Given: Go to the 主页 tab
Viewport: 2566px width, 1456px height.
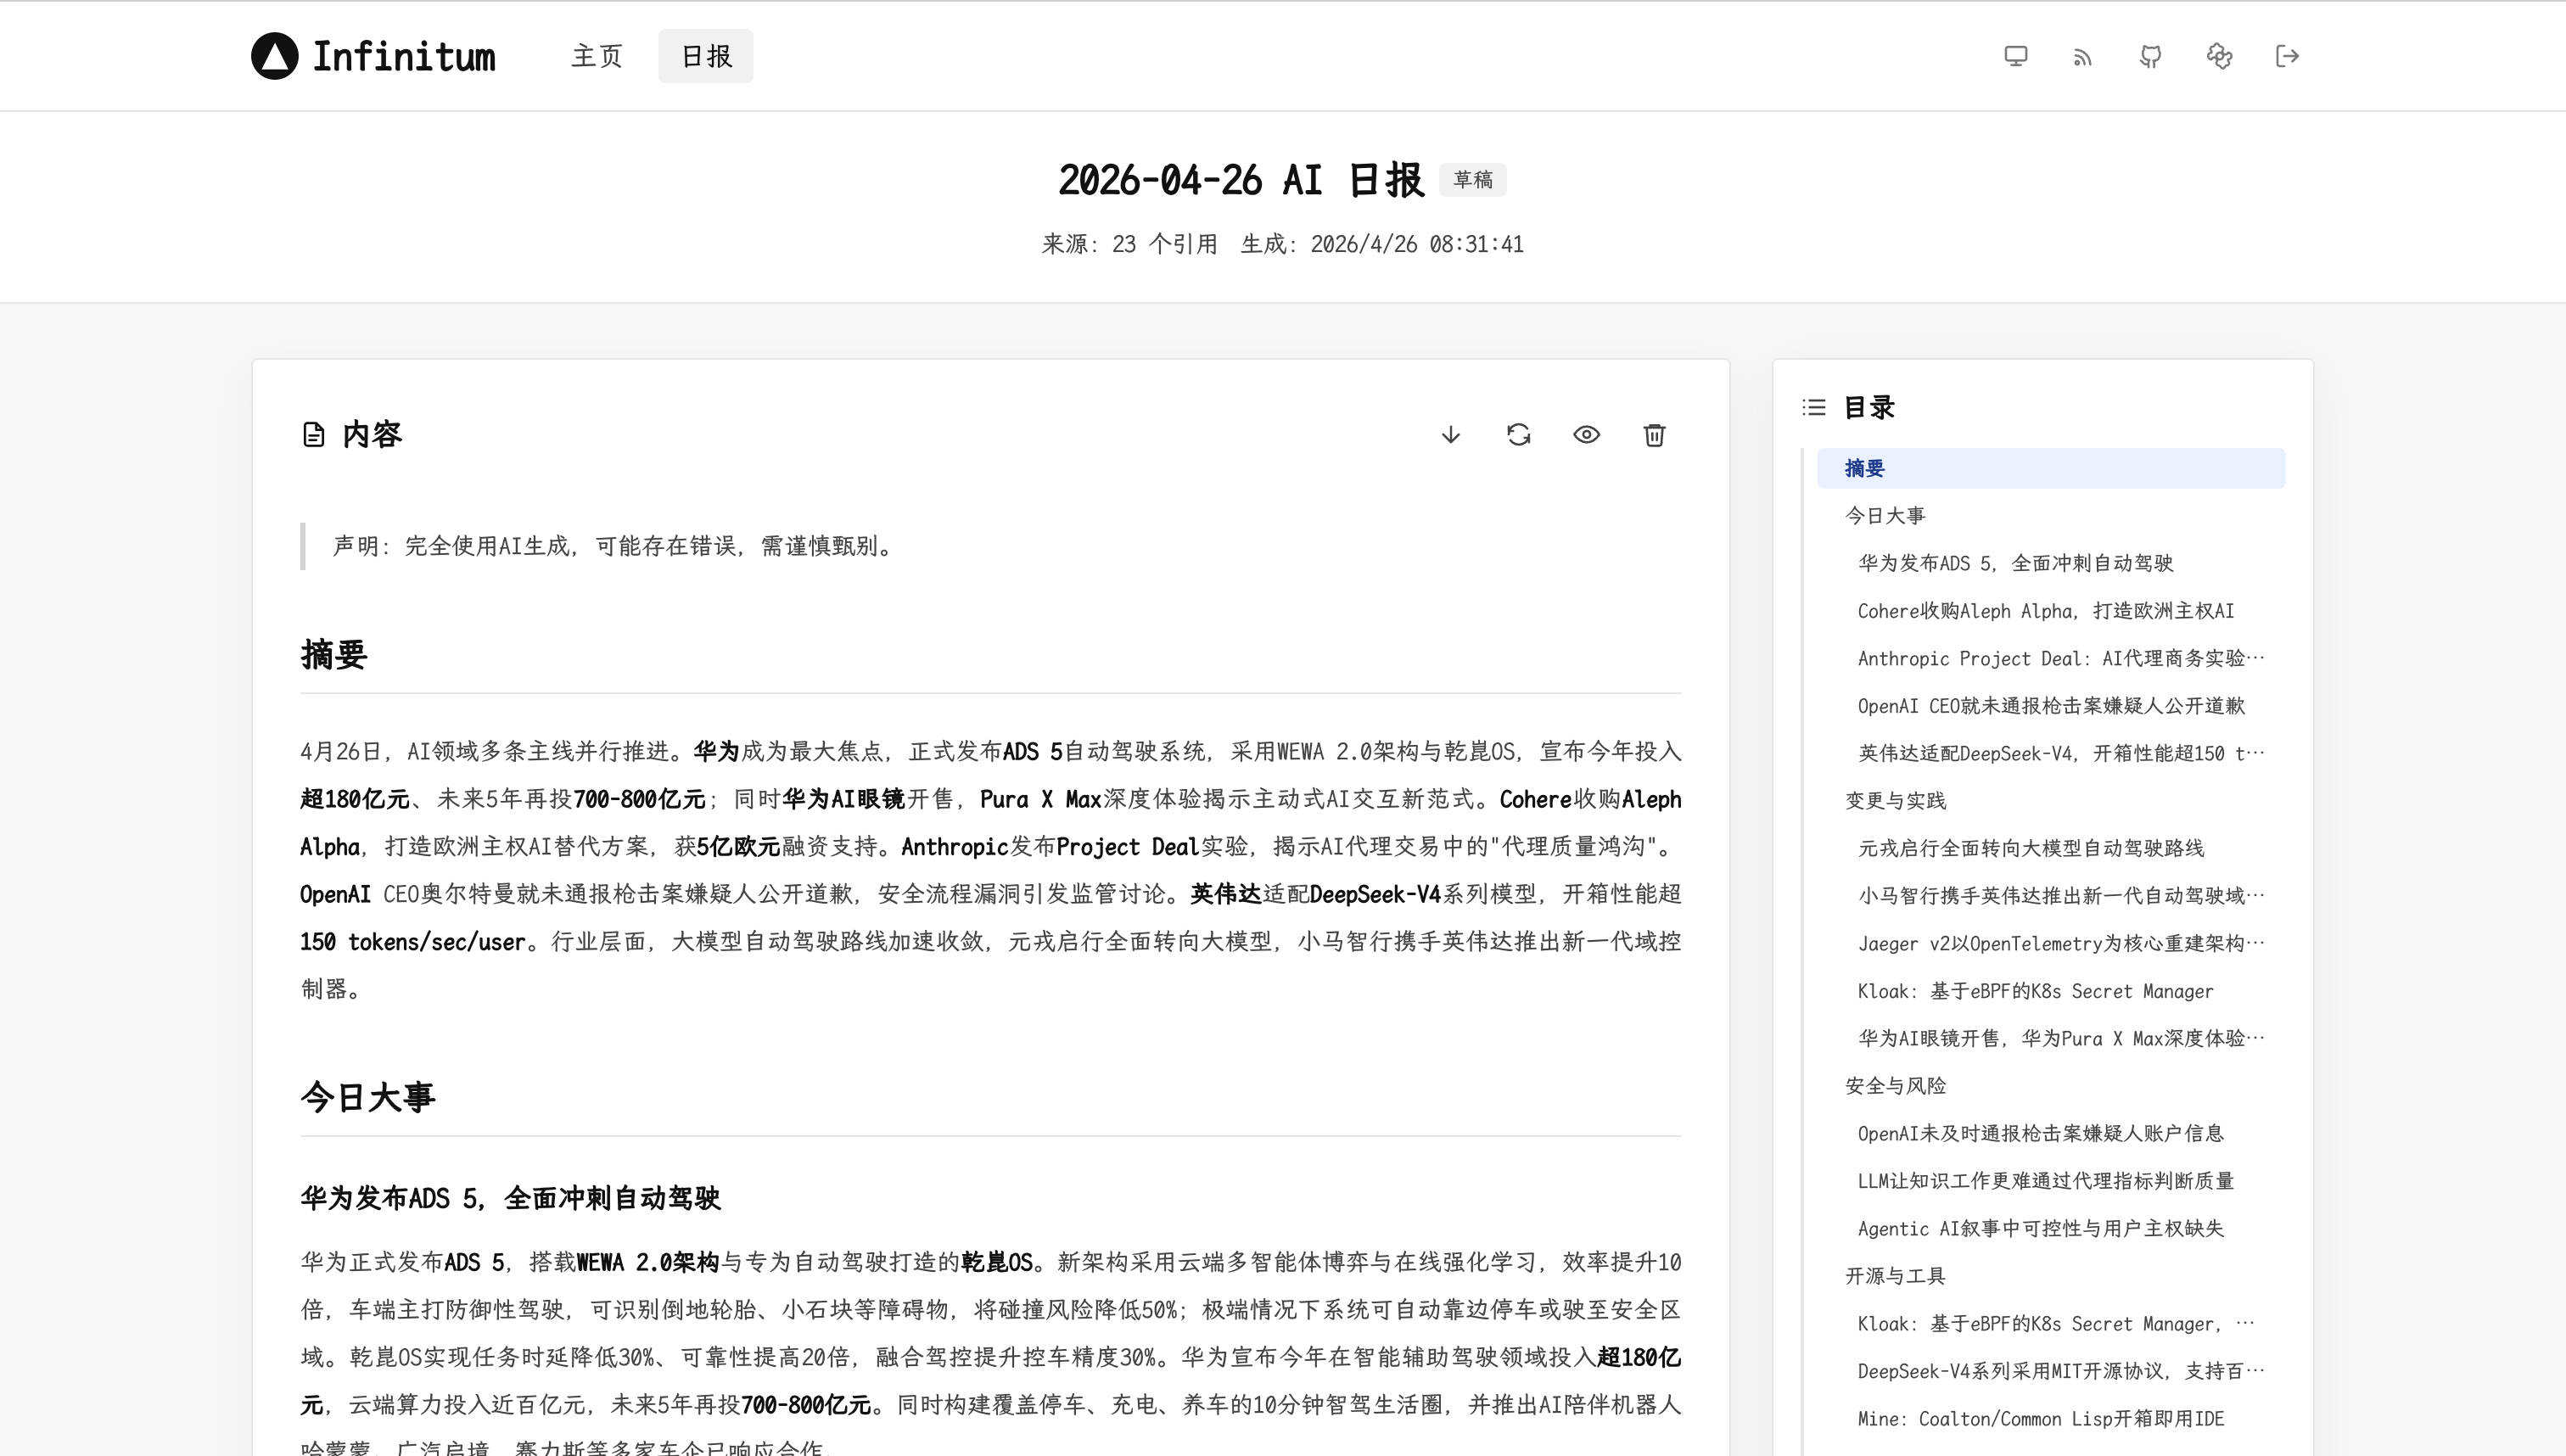Looking at the screenshot, I should click(x=597, y=56).
